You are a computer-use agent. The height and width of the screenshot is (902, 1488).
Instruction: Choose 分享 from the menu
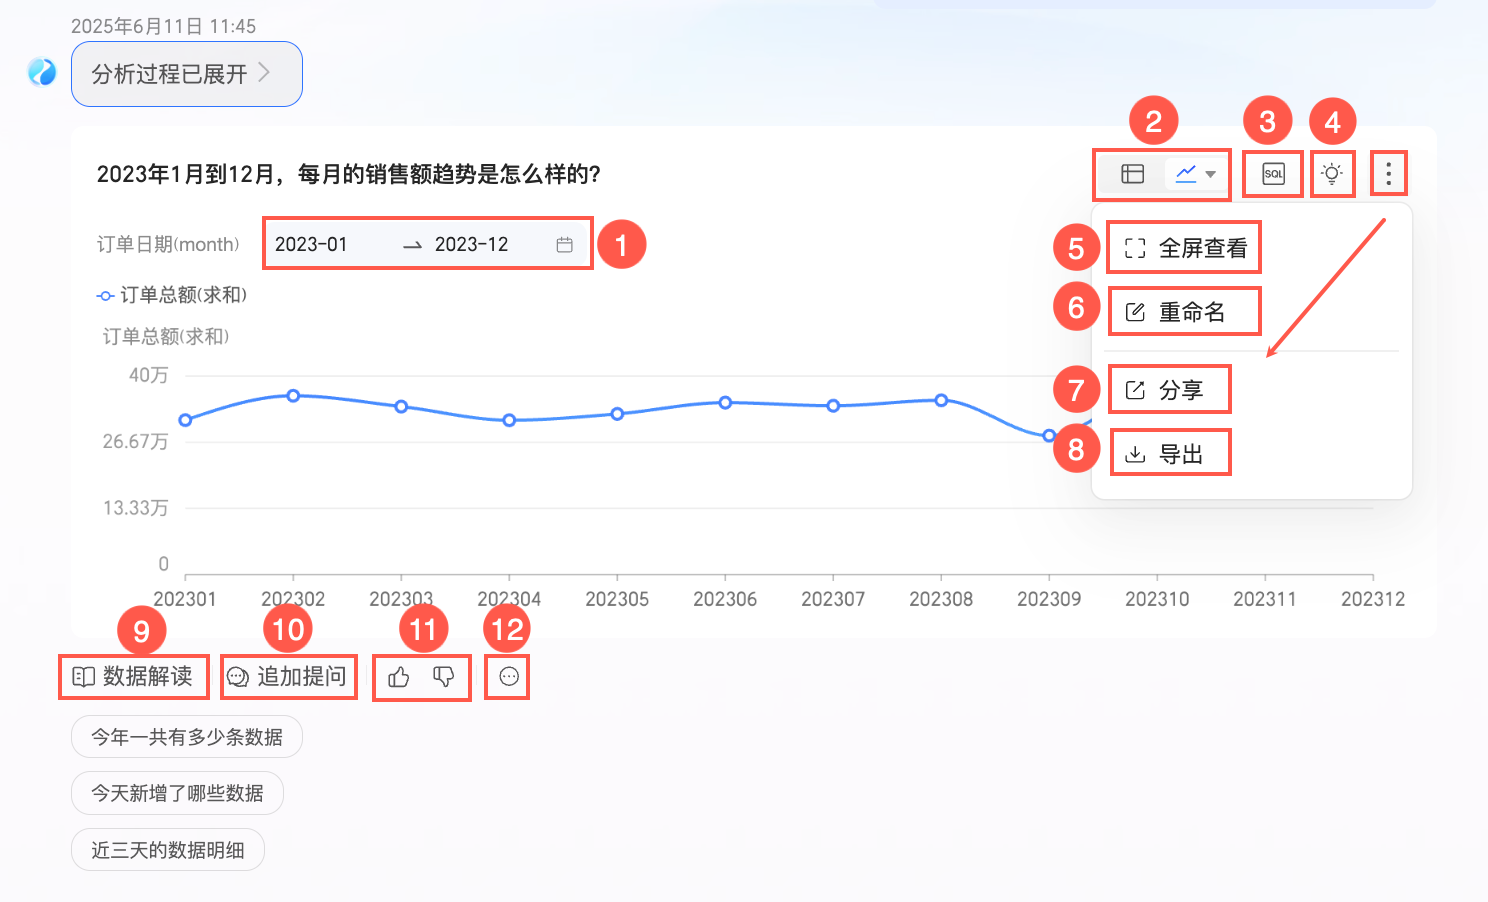point(1164,390)
